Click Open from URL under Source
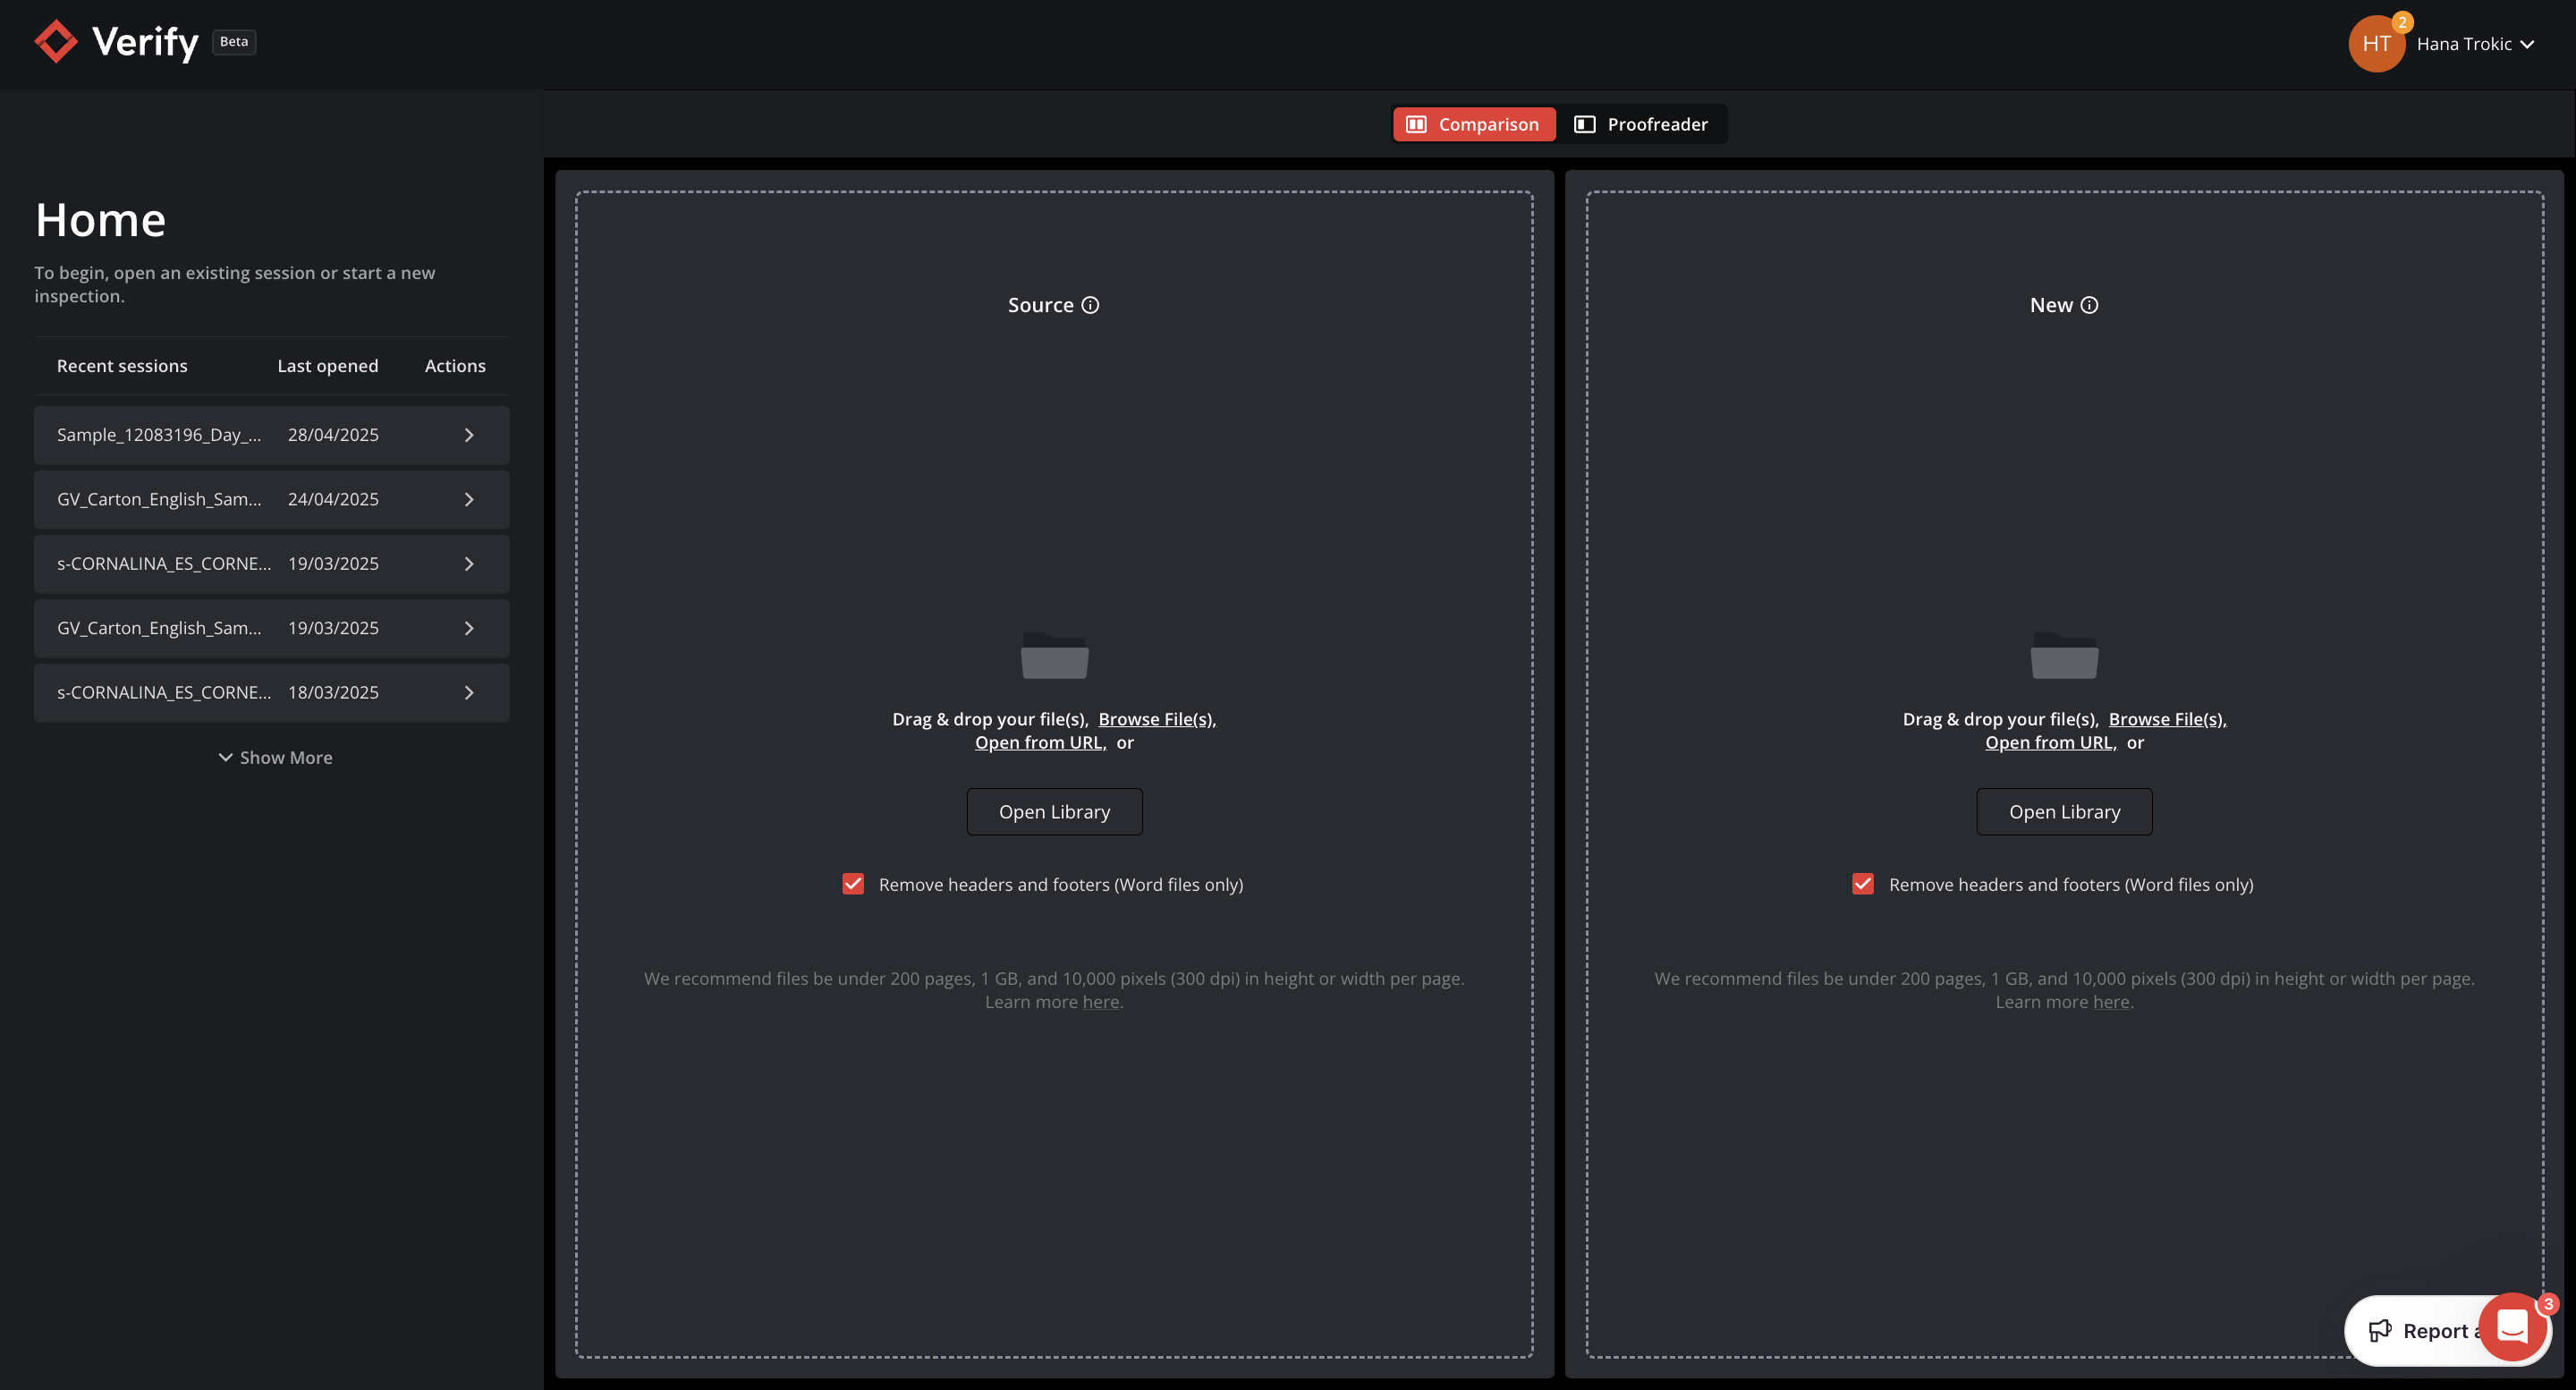 click(x=1040, y=742)
